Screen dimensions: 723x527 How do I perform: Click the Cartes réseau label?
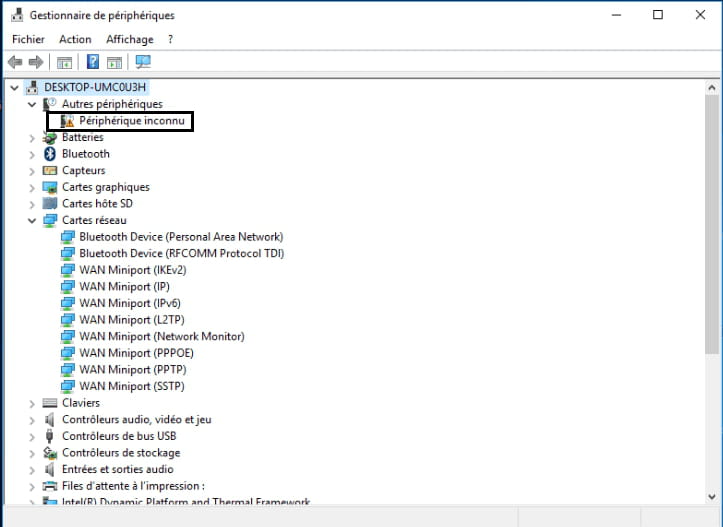point(94,220)
